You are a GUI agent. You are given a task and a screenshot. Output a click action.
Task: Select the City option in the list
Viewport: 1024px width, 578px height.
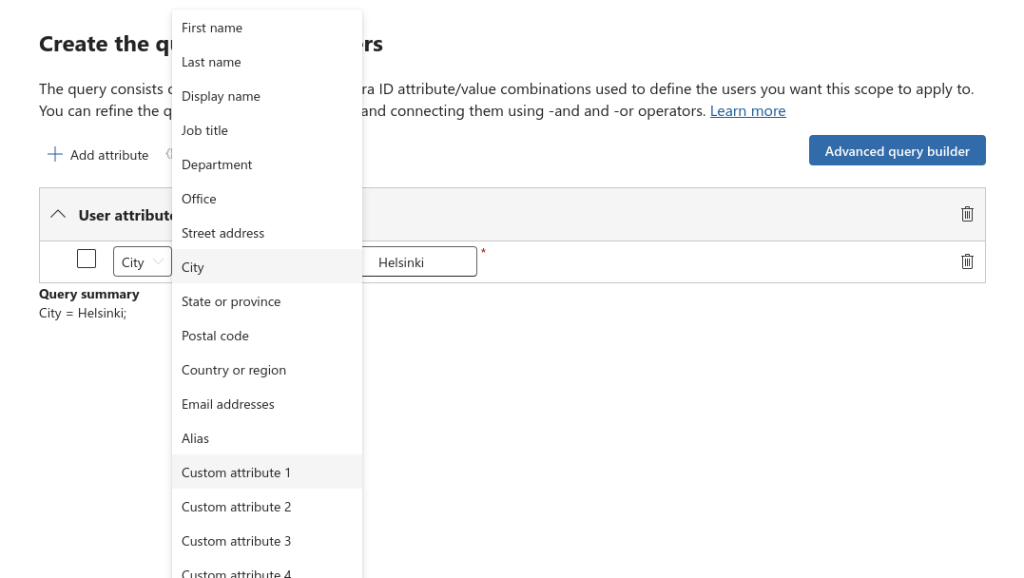point(267,267)
